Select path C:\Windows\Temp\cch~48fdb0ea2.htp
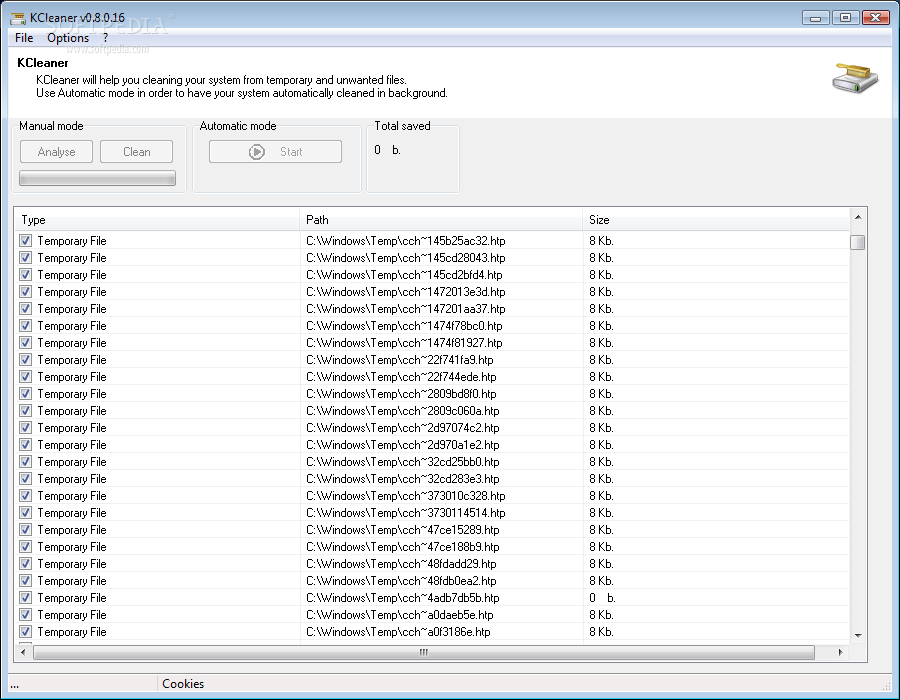Image resolution: width=900 pixels, height=700 pixels. [x=401, y=581]
